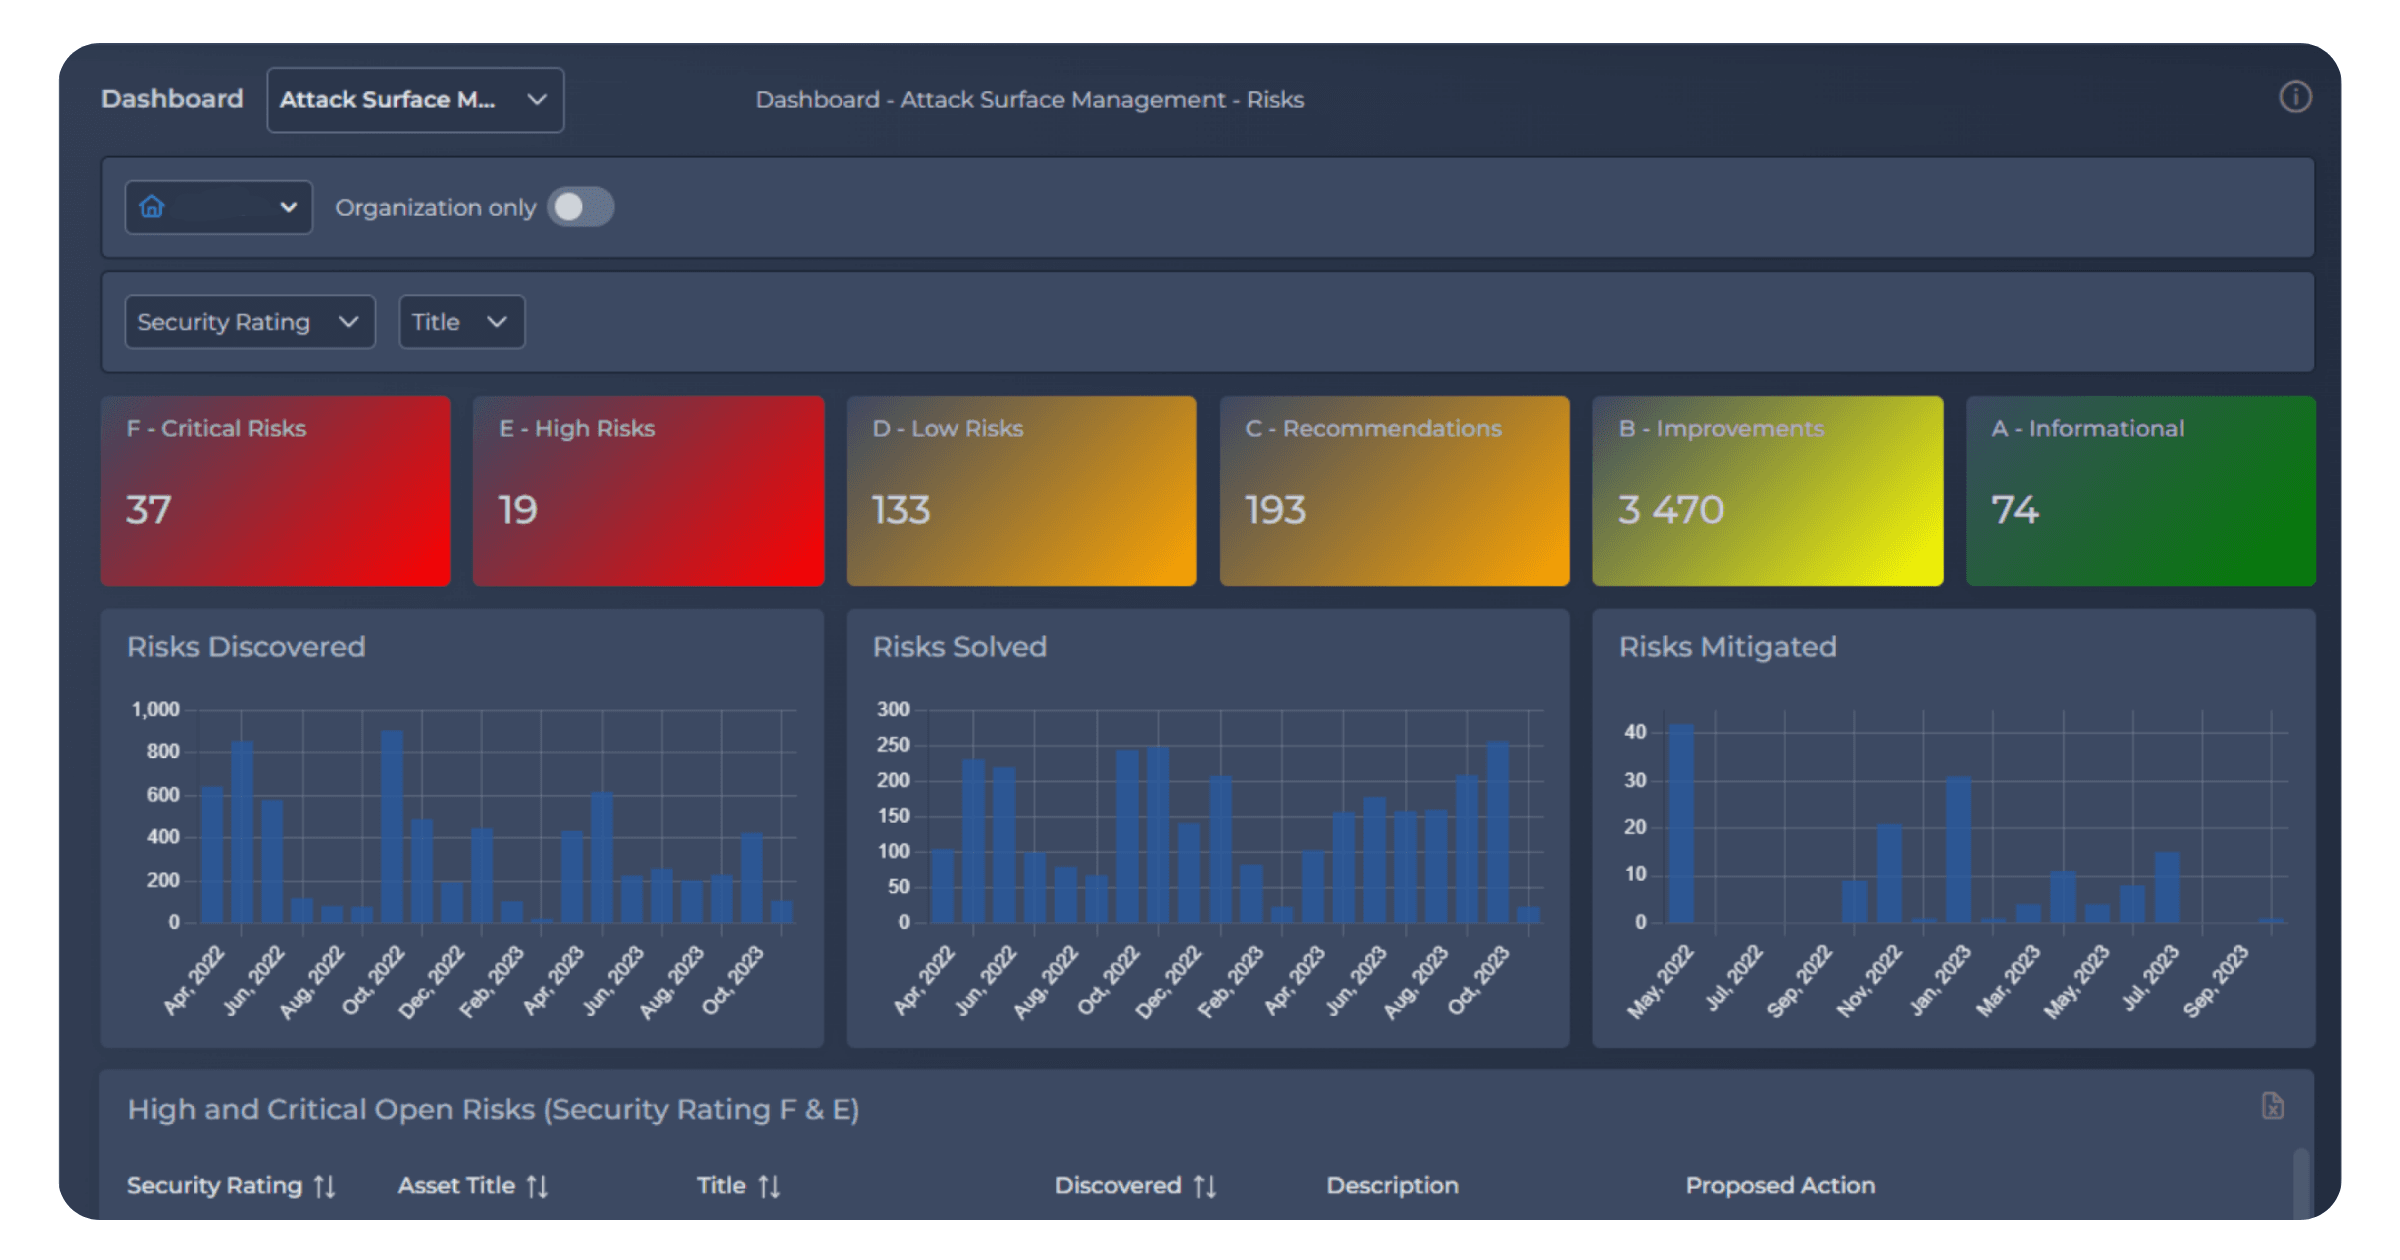The width and height of the screenshot is (2400, 1260).
Task: Sort by Discovered column arrows
Action: point(1204,1186)
